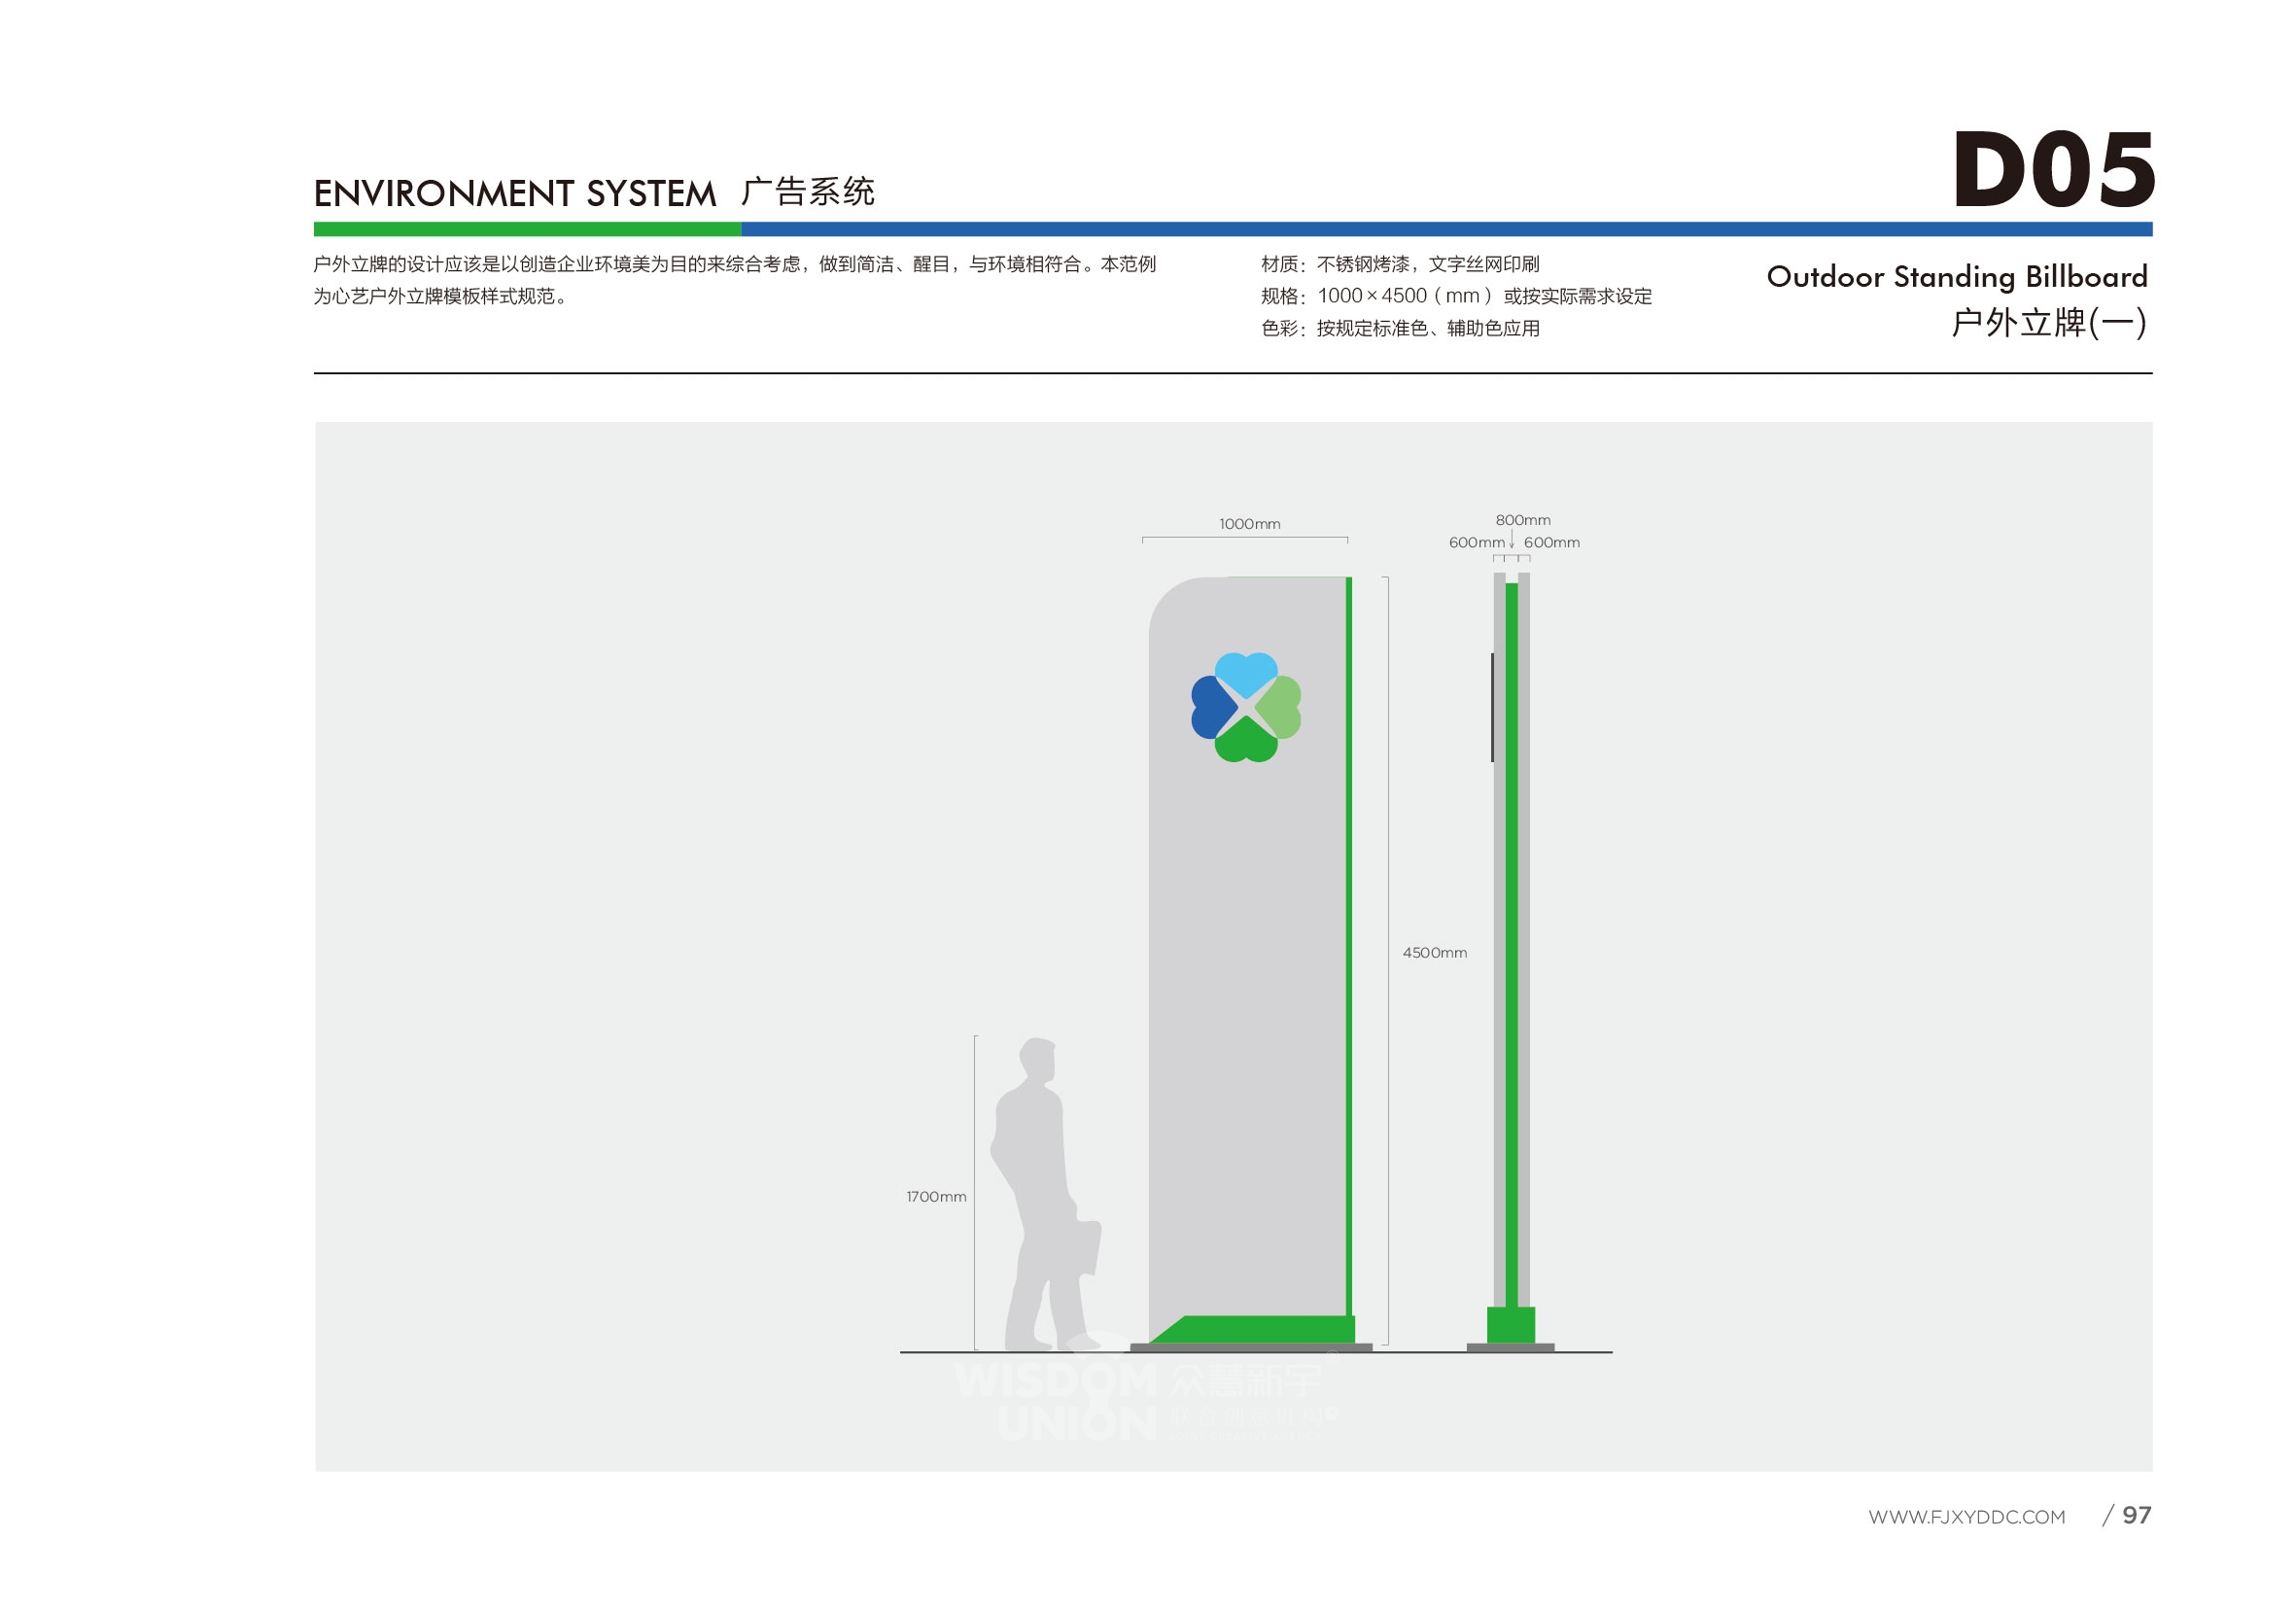The width and height of the screenshot is (2296, 1608).
Task: Click the 规格：1000×4500 (mm) specification line
Action: click(x=1456, y=296)
